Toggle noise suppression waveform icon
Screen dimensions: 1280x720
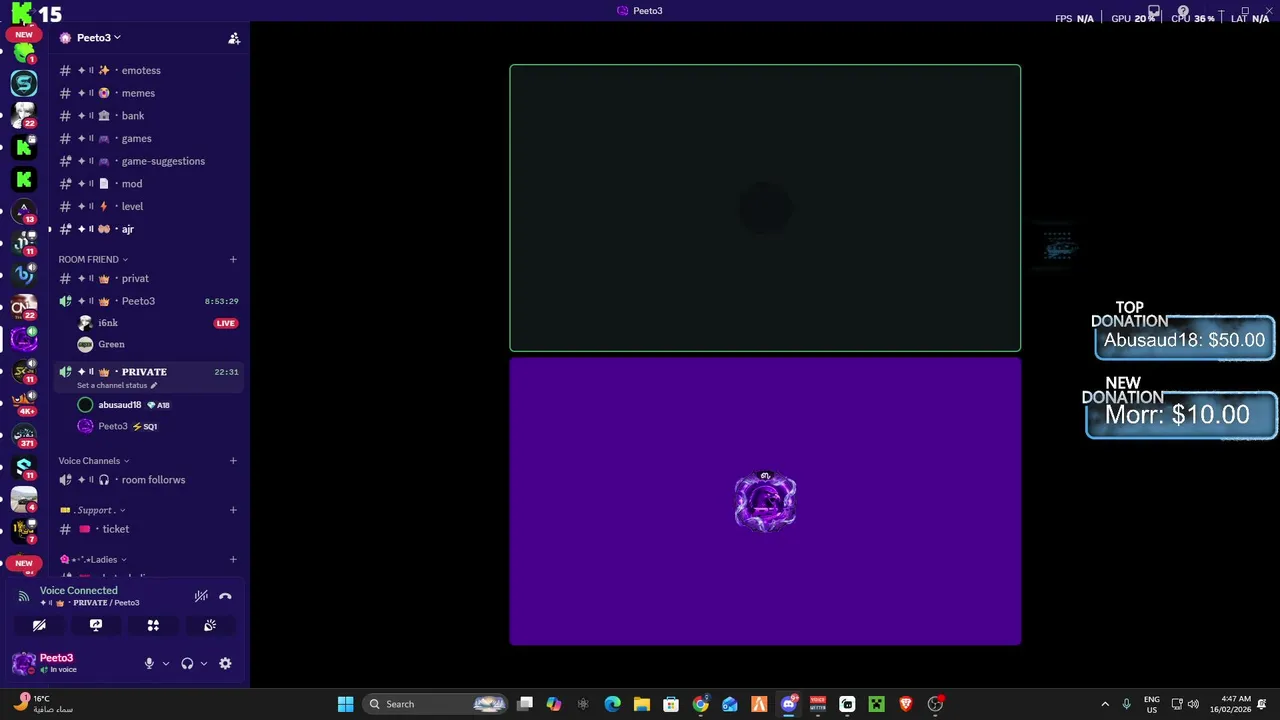[201, 596]
